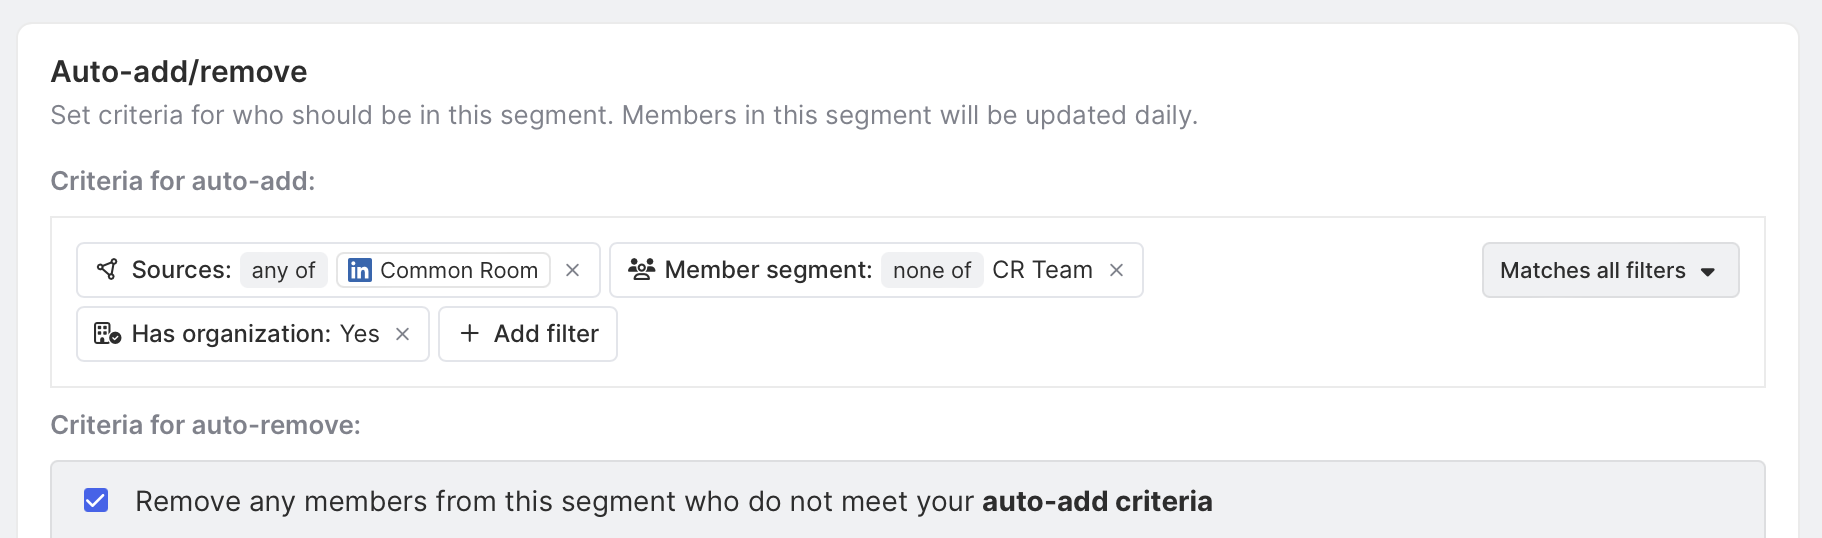Viewport: 1822px width, 538px height.
Task: Click the Common Room source chip
Action: pos(458,270)
